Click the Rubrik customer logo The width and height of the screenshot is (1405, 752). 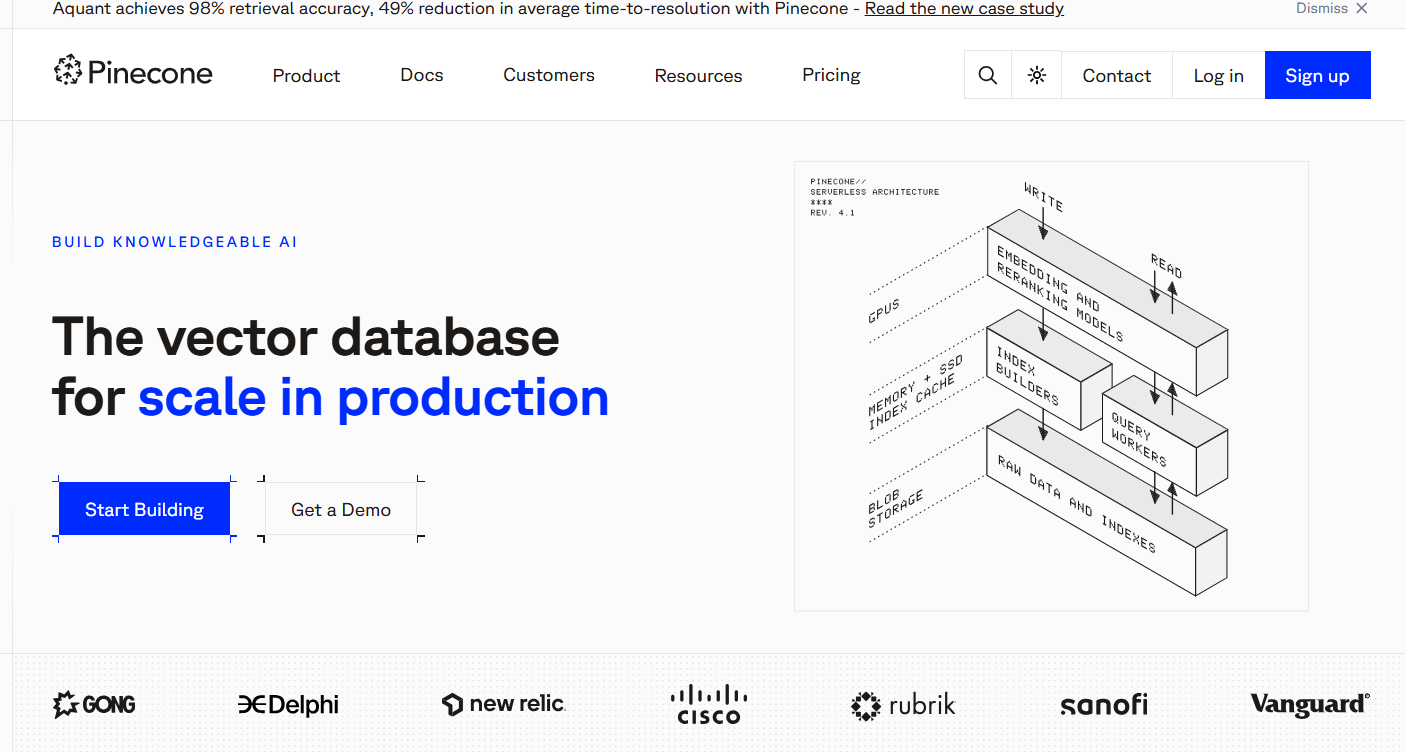[x=903, y=705]
